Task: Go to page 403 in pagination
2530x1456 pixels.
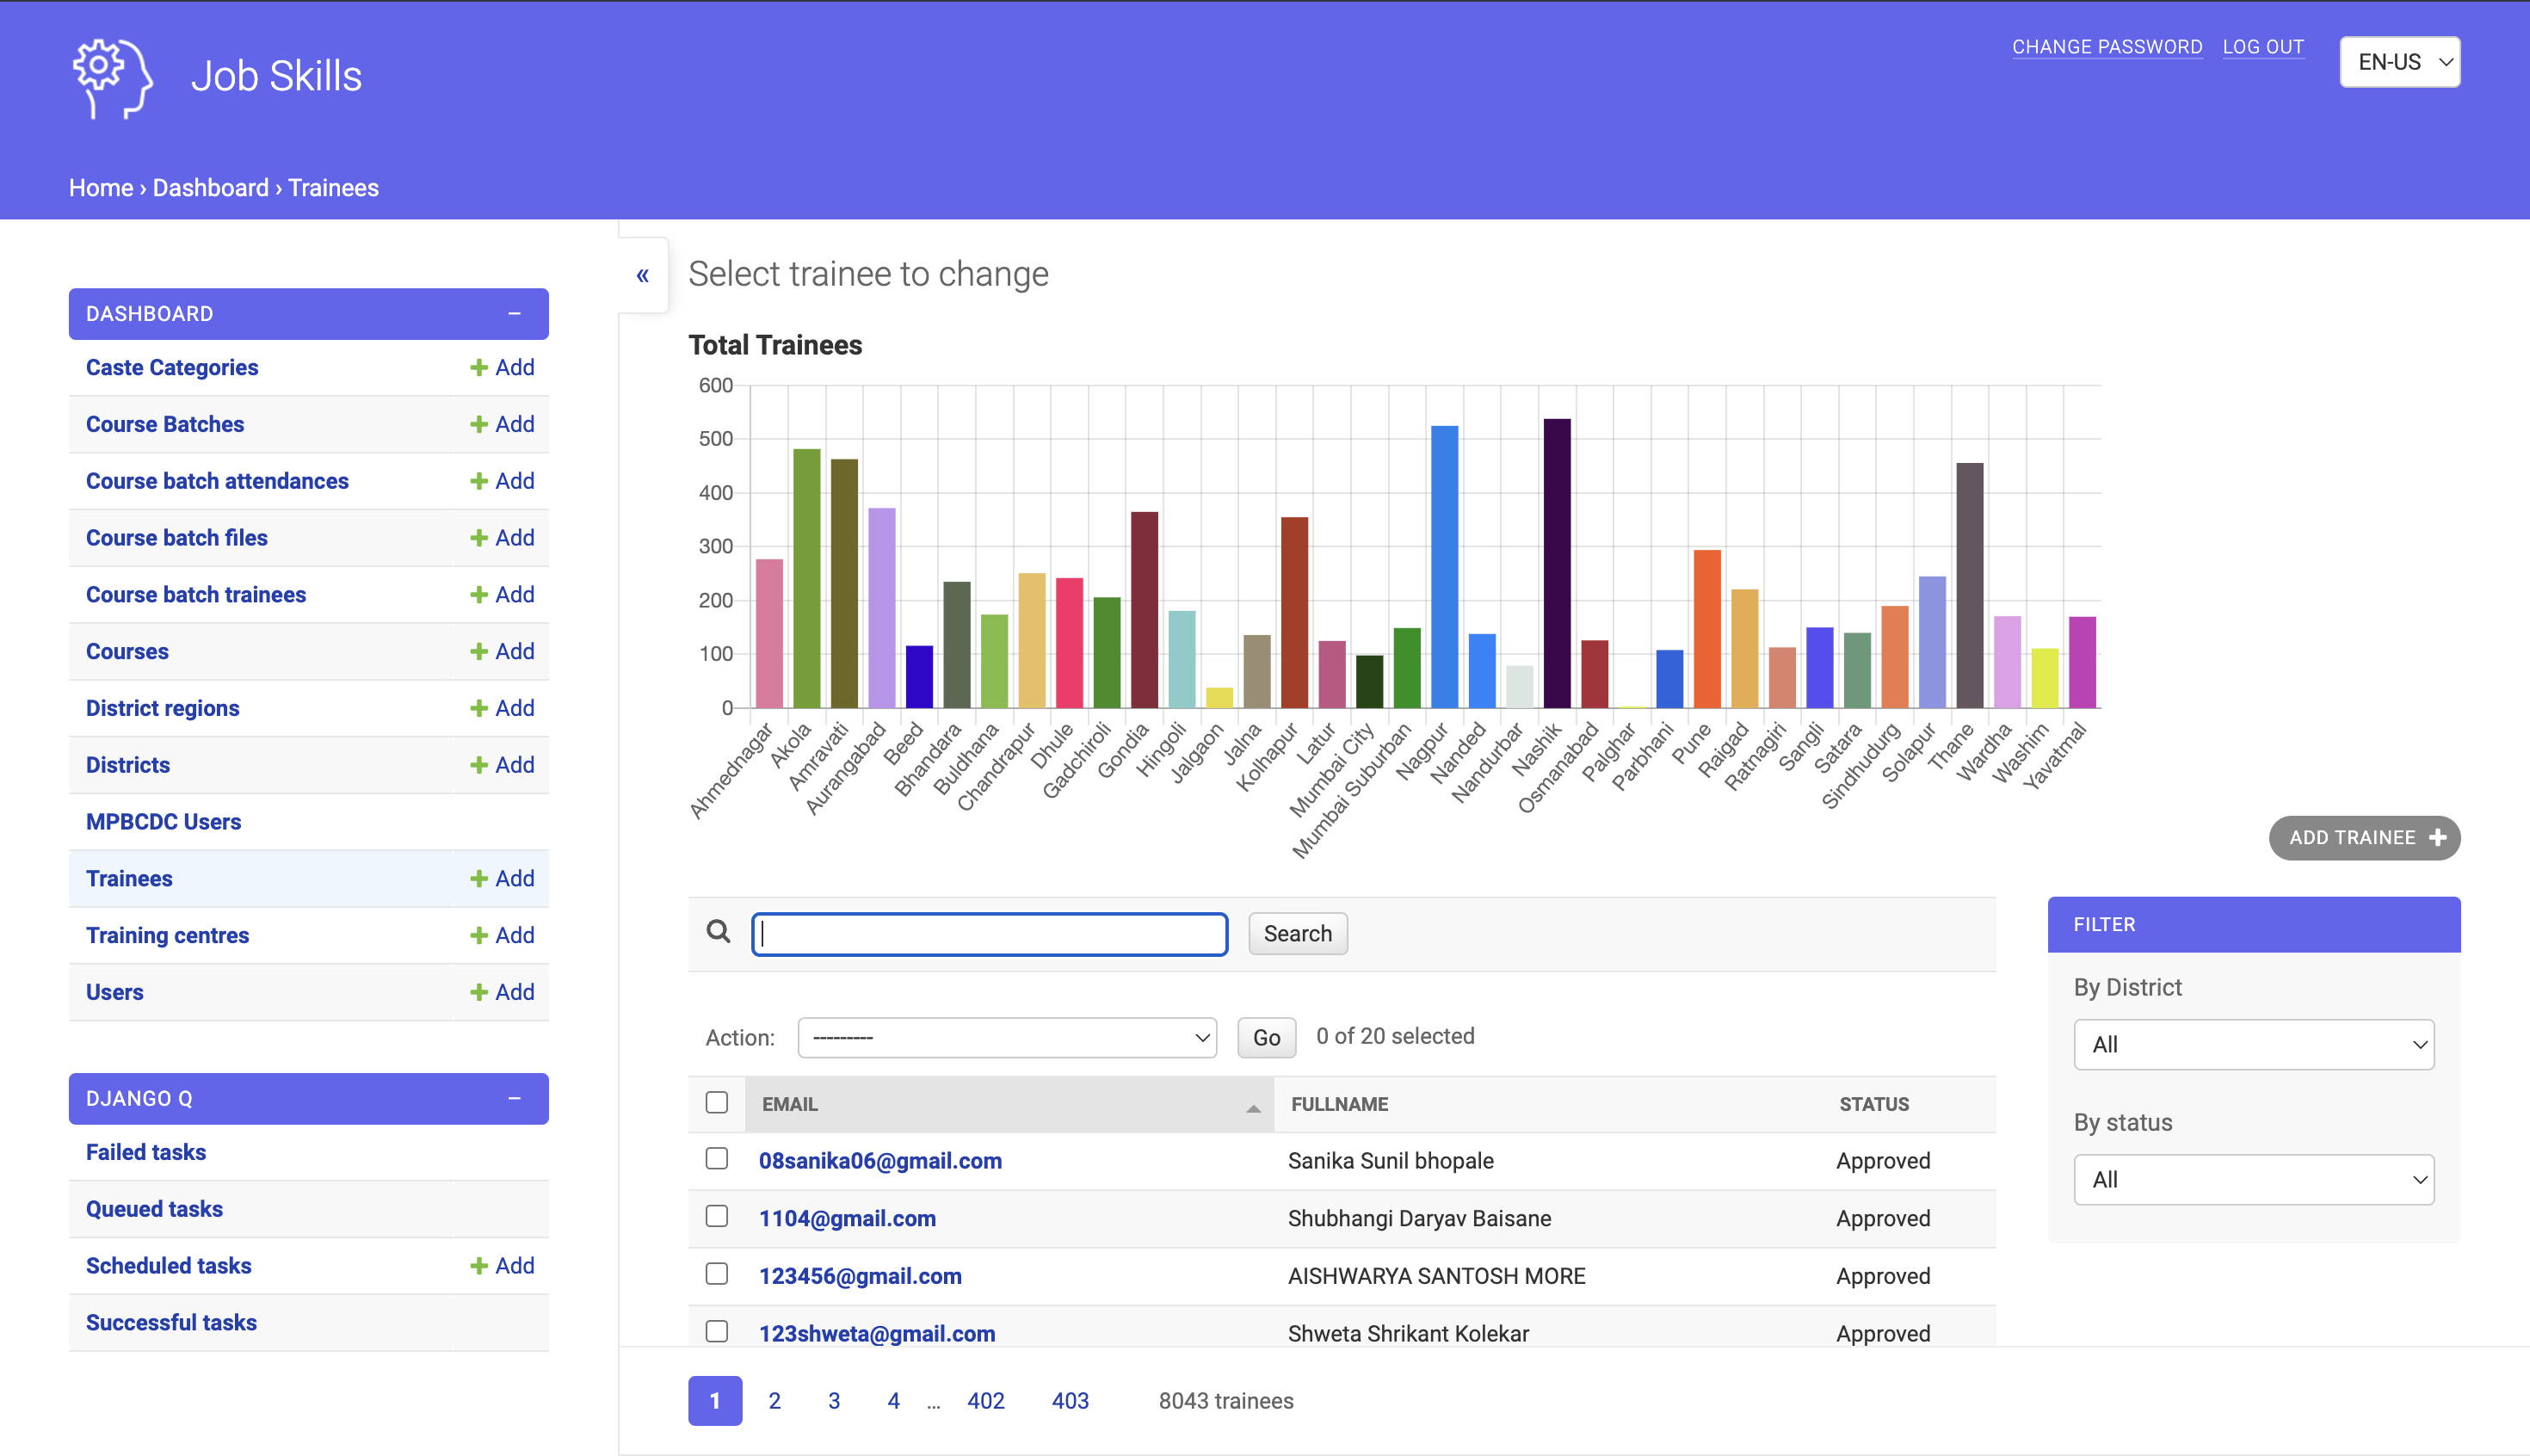Action: (x=1069, y=1400)
